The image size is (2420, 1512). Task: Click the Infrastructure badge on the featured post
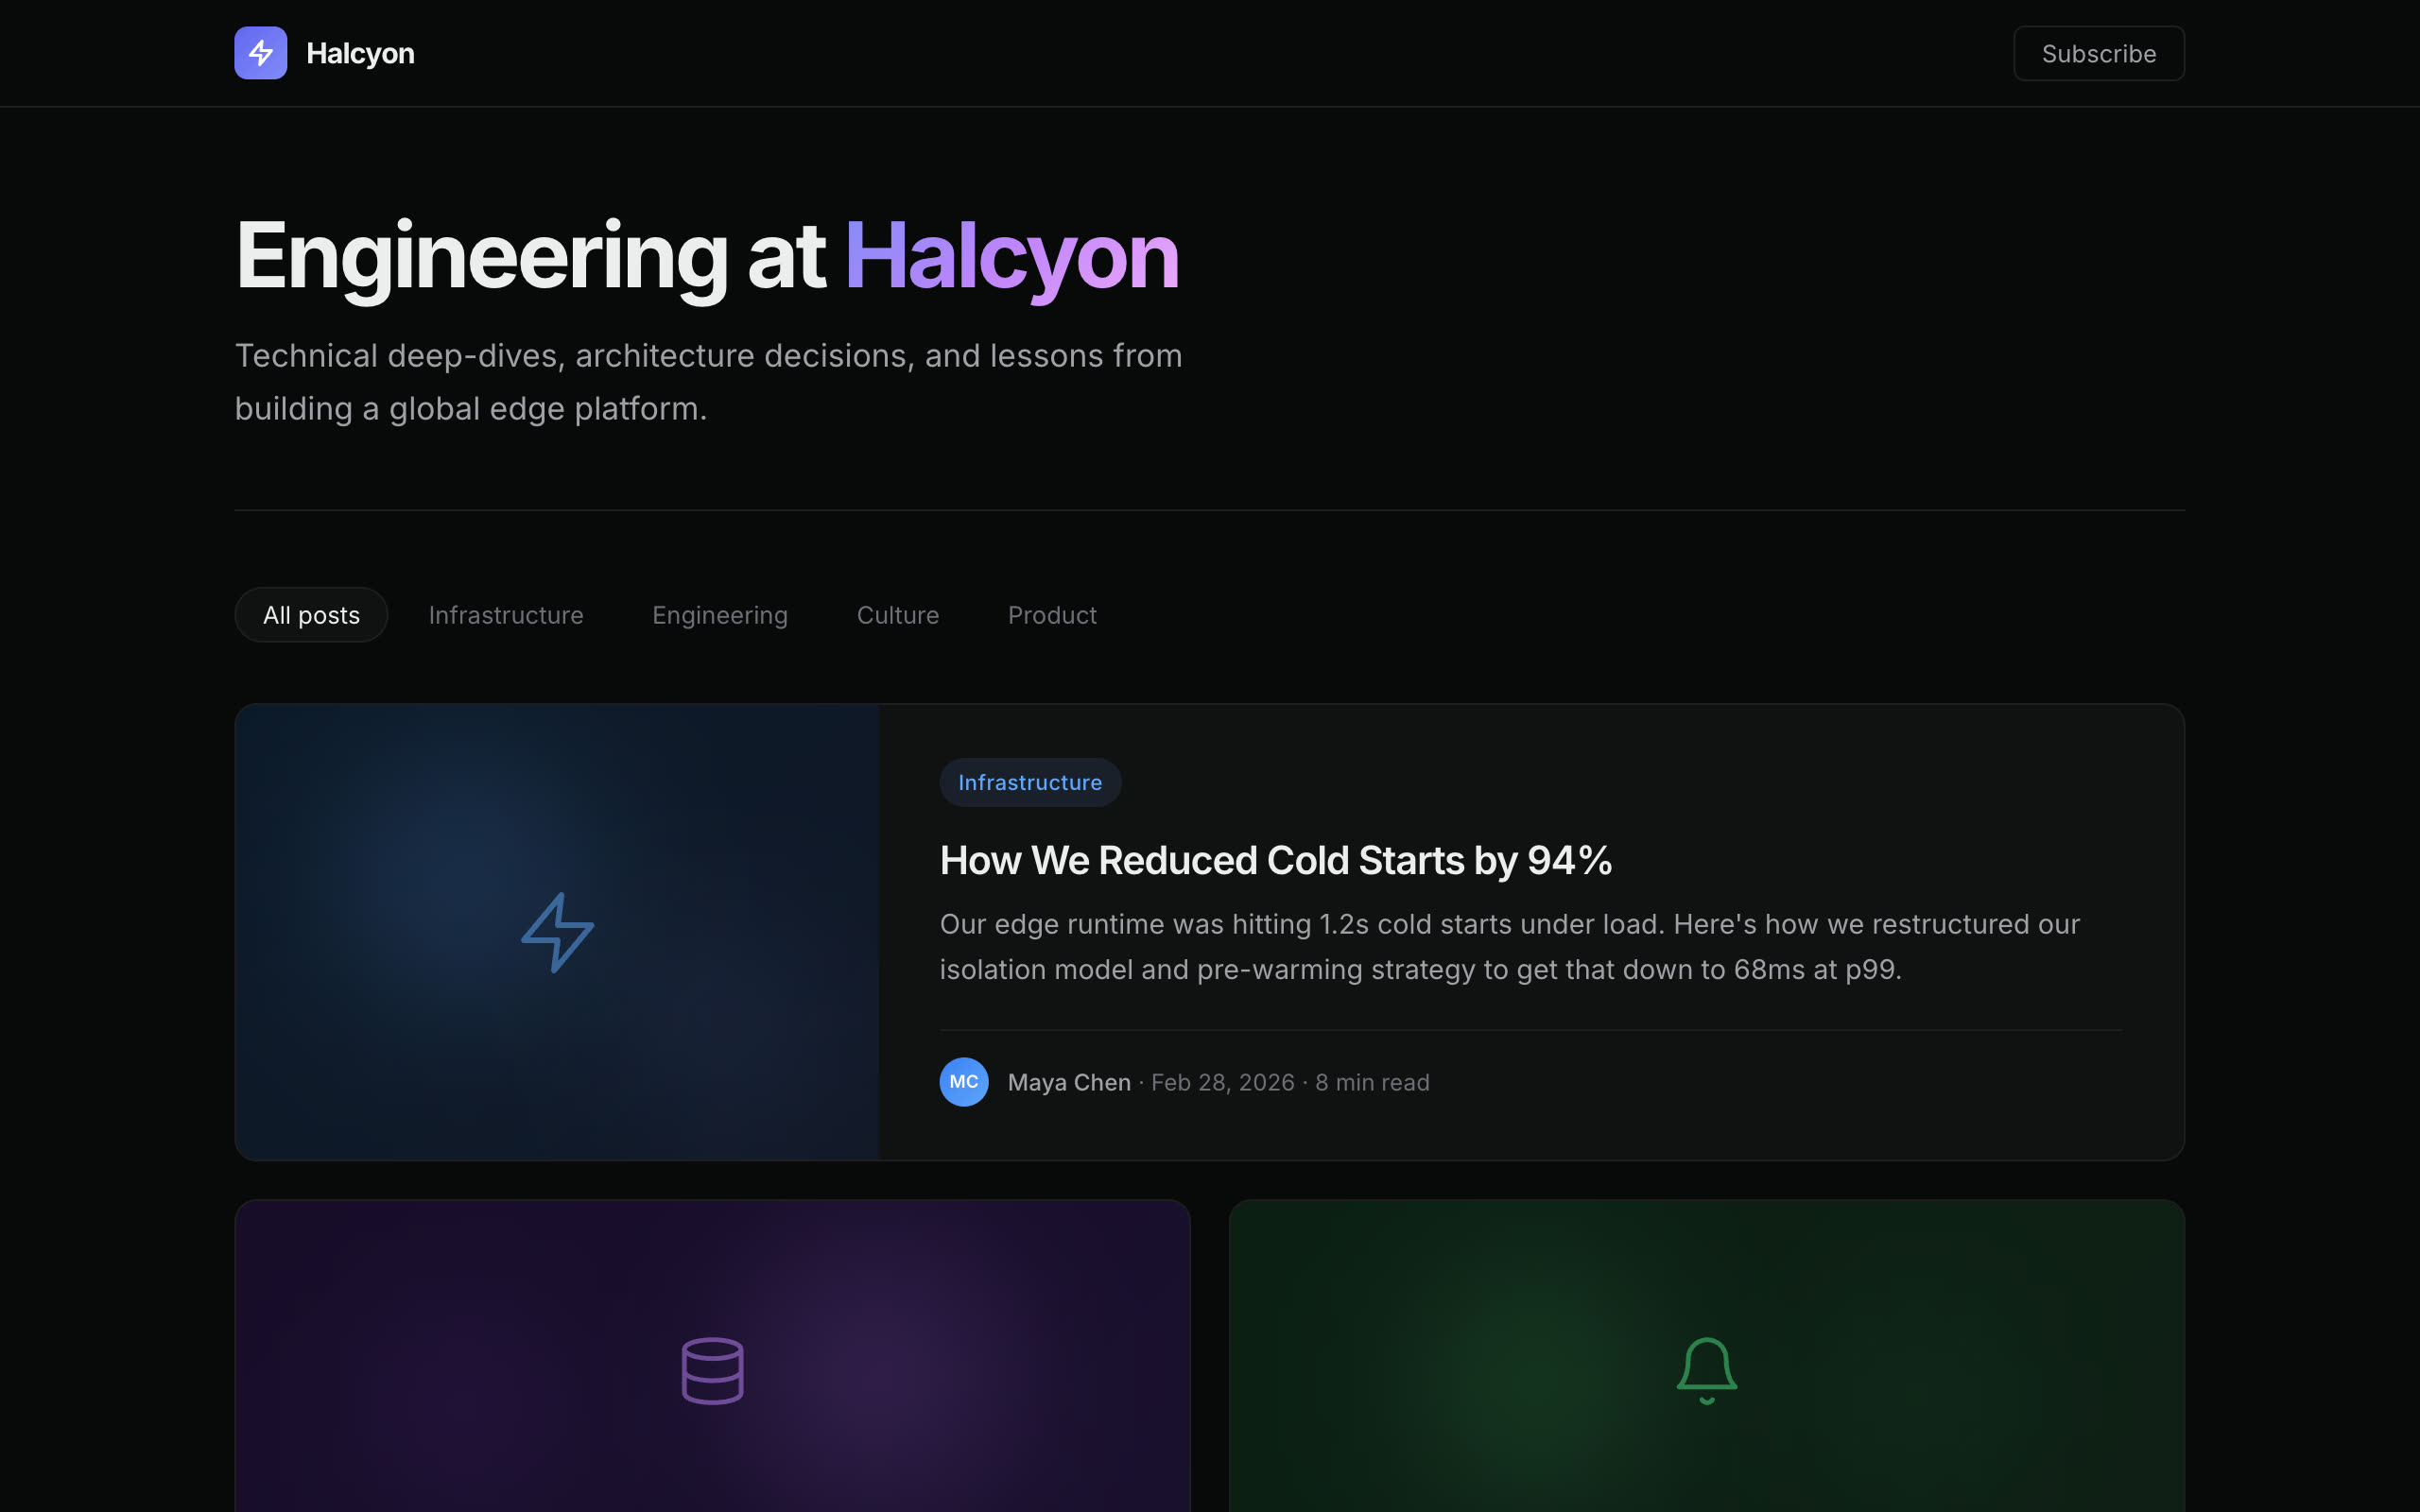tap(1030, 781)
